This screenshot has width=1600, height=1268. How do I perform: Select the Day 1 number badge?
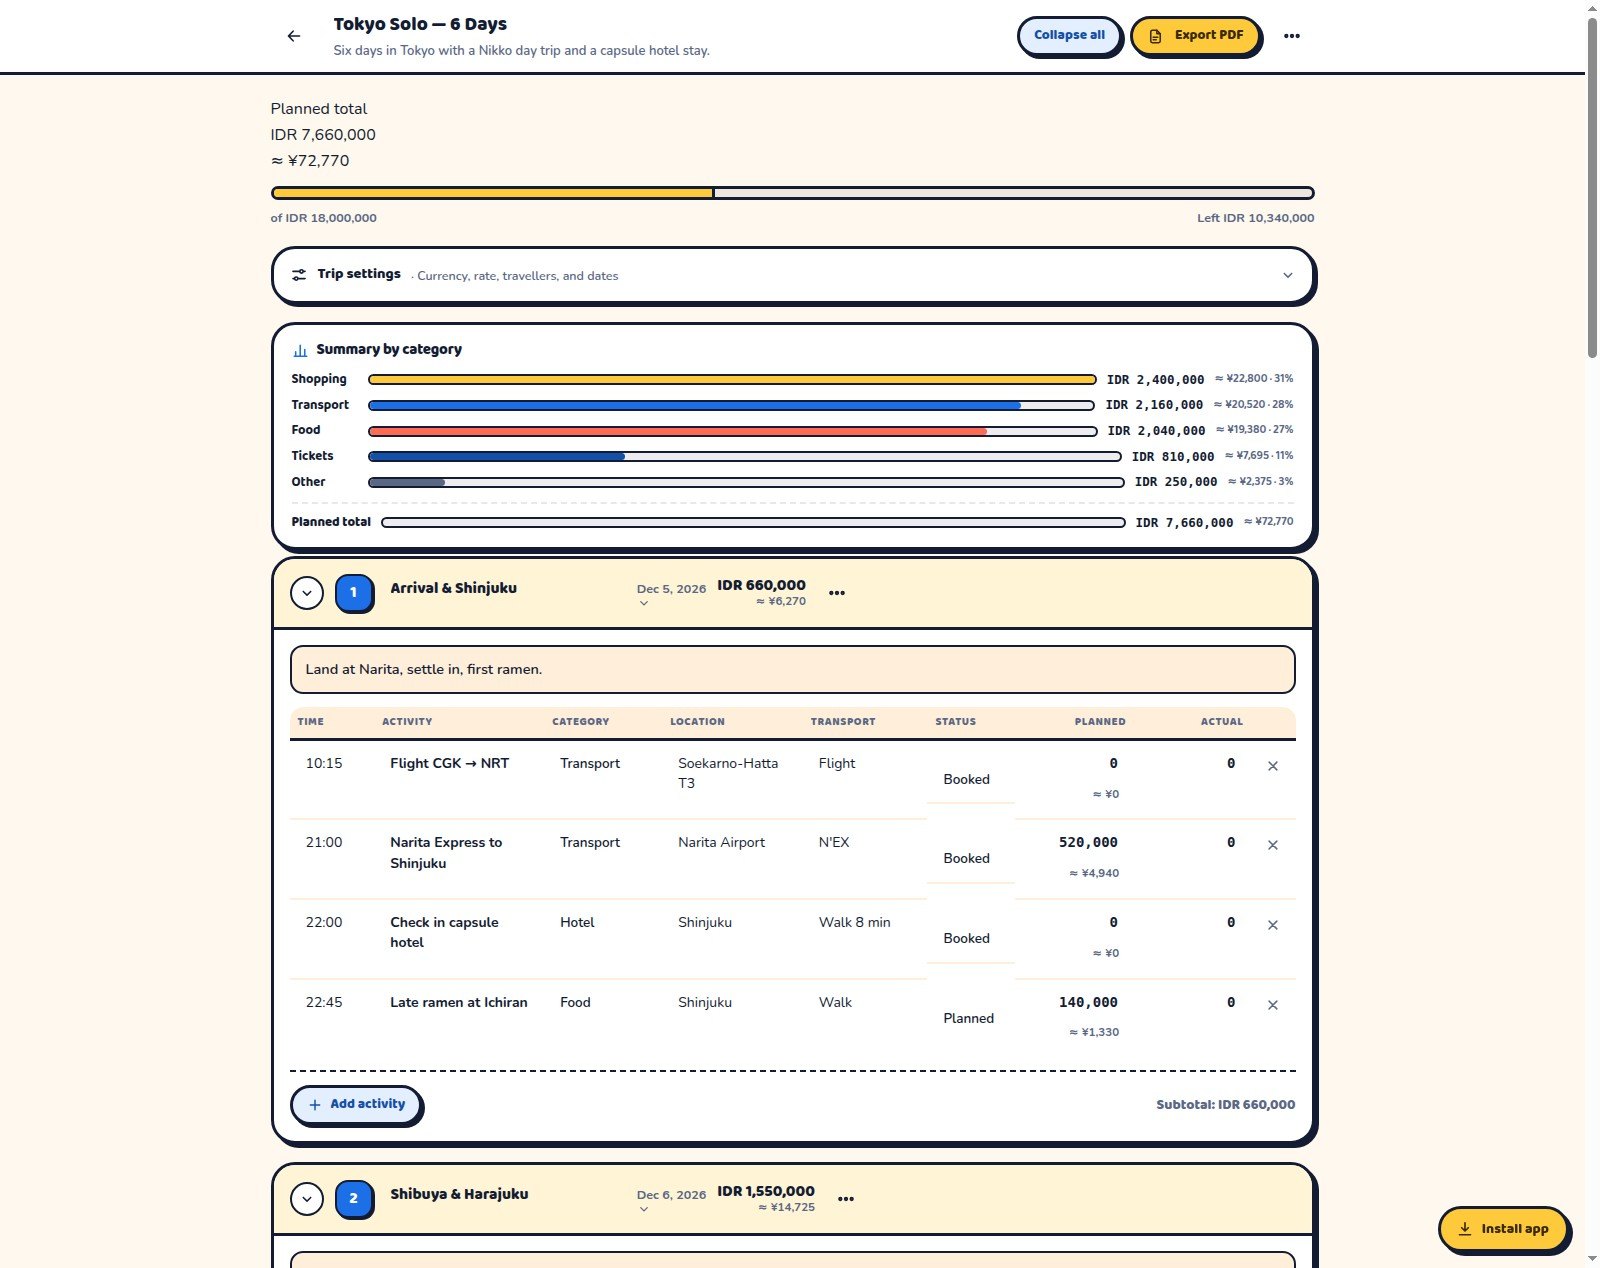(x=353, y=592)
